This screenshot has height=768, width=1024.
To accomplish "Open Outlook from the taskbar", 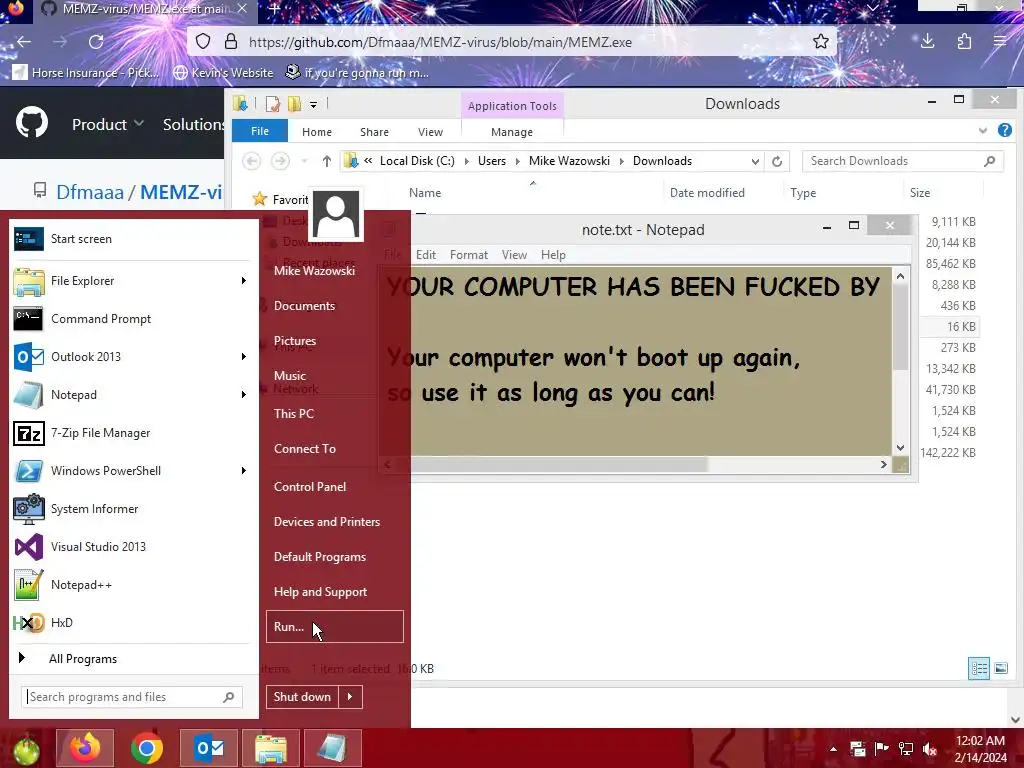I will coord(209,748).
